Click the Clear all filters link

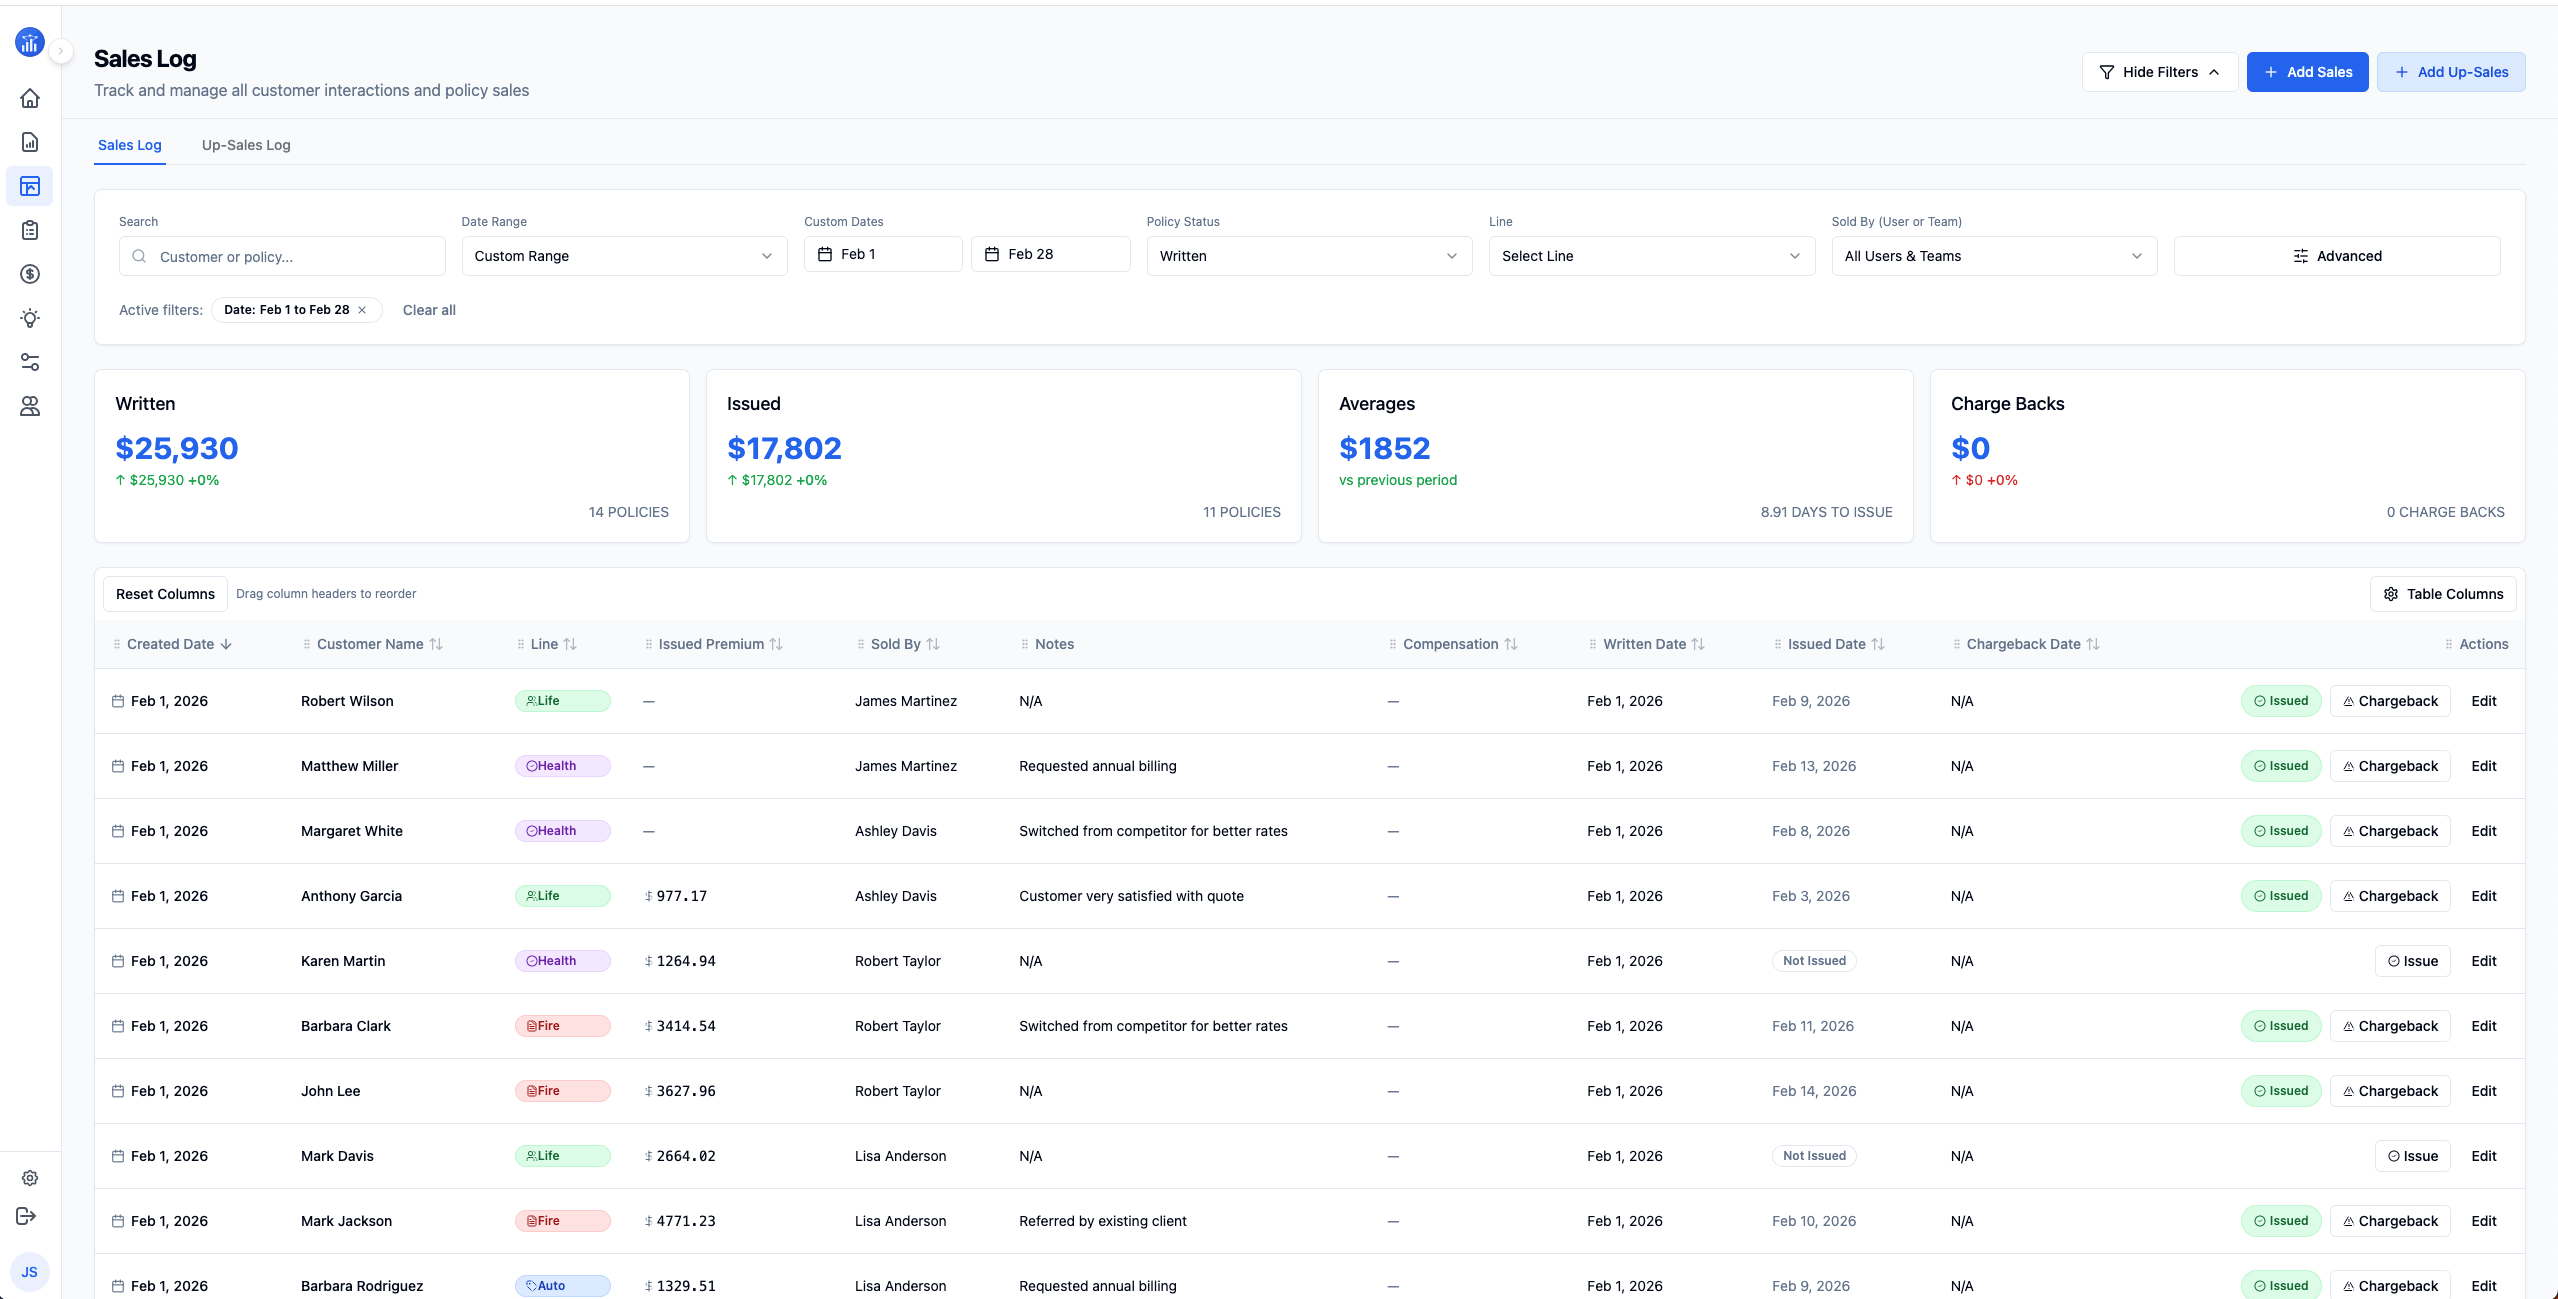[x=429, y=310]
